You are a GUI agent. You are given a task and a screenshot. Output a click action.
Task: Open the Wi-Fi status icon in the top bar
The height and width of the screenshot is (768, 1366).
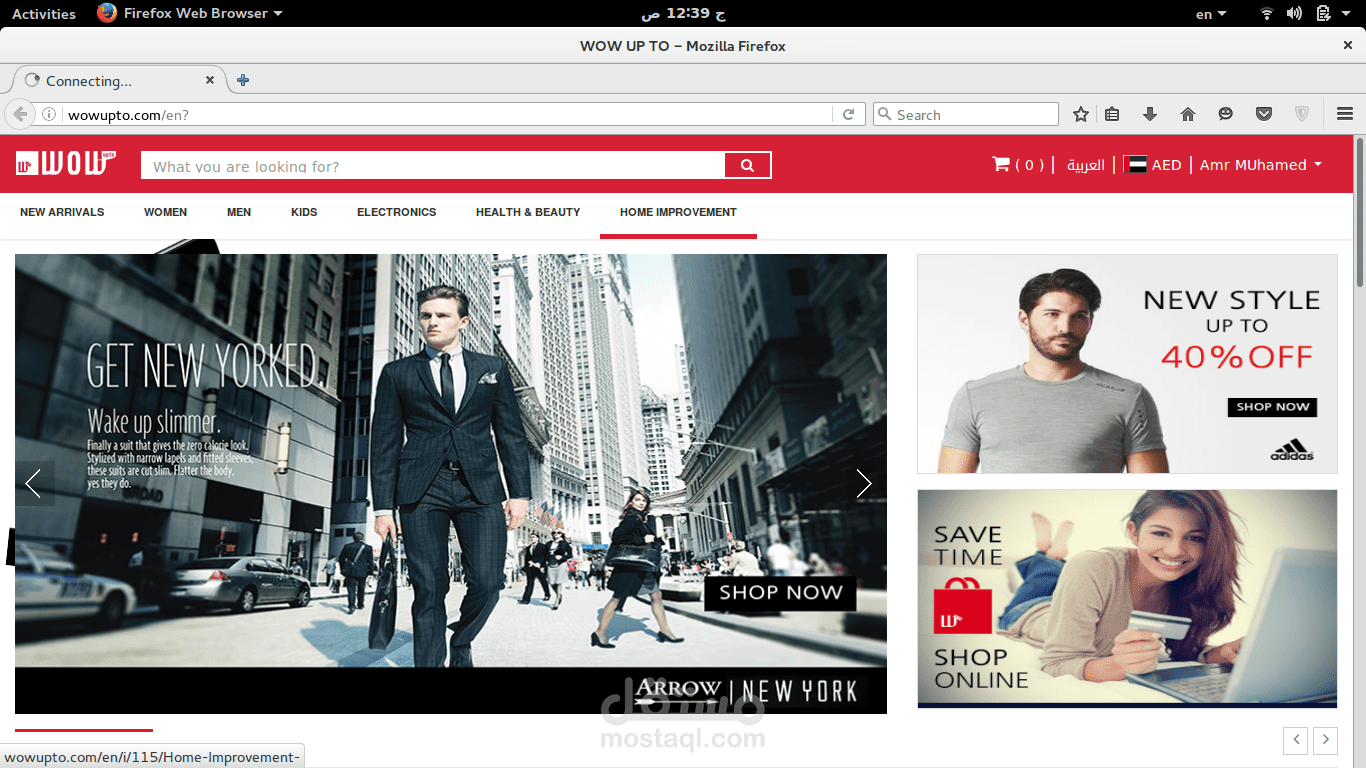(x=1267, y=14)
